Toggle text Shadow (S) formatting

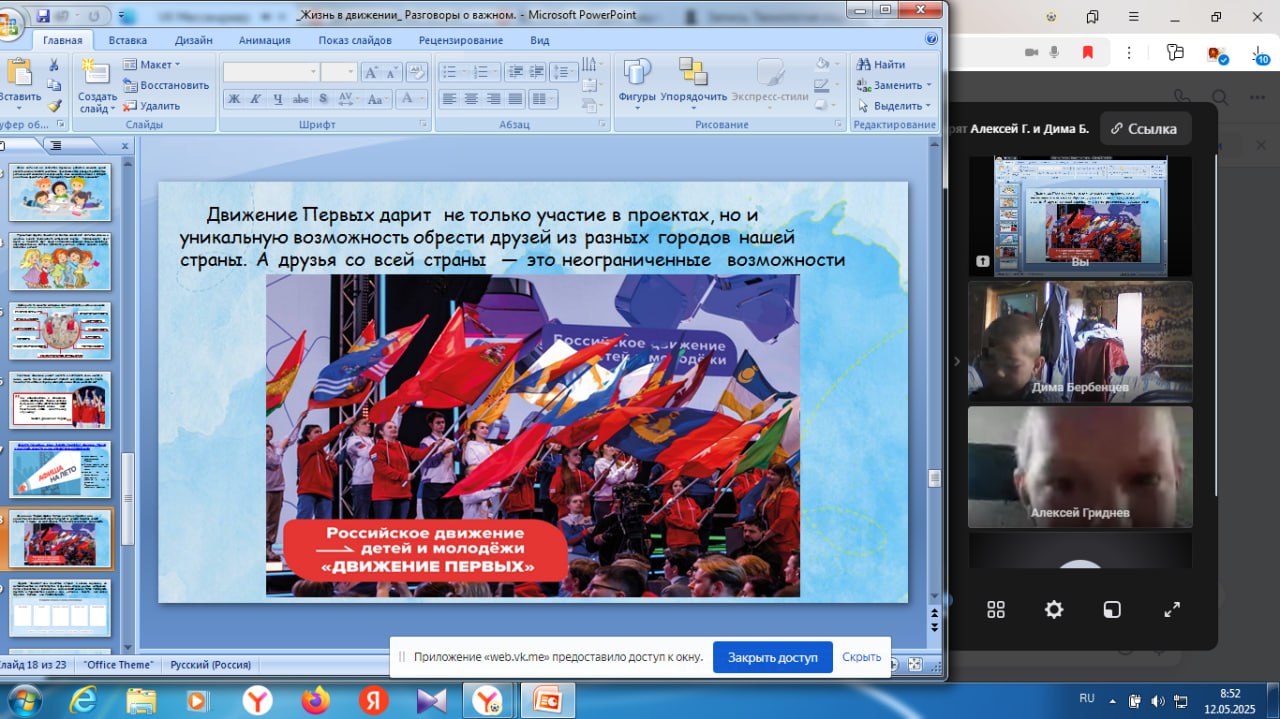(x=323, y=99)
